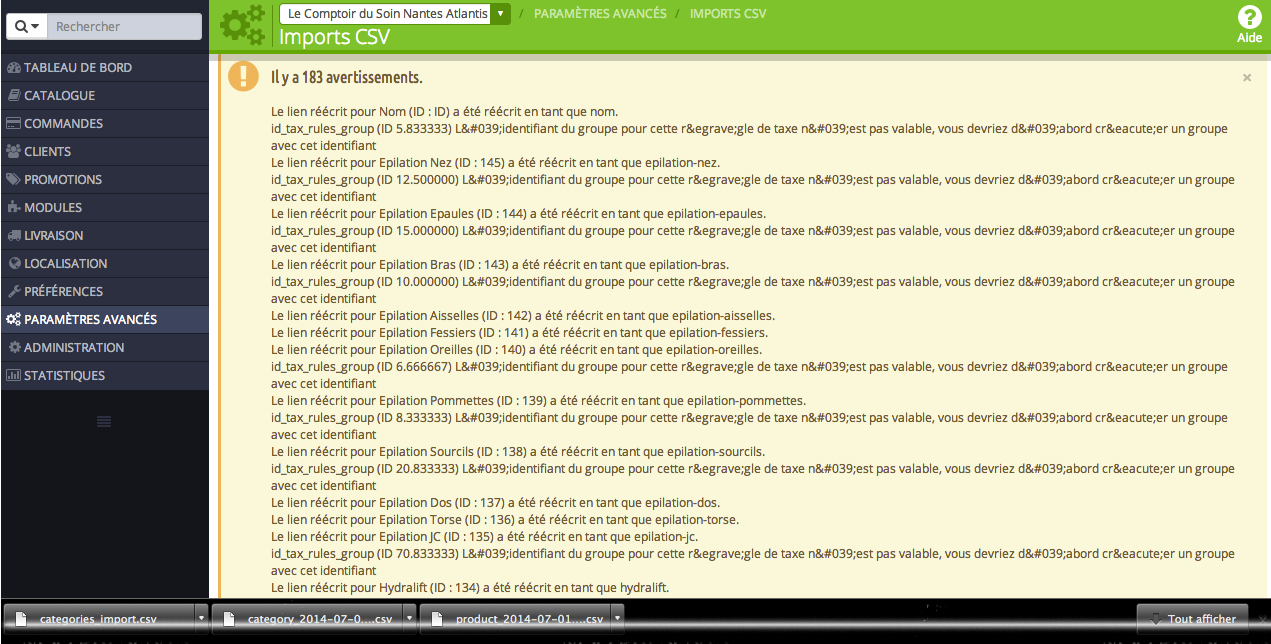Click the Epilation Dos warning line
The image size is (1271, 644).
pos(496,502)
